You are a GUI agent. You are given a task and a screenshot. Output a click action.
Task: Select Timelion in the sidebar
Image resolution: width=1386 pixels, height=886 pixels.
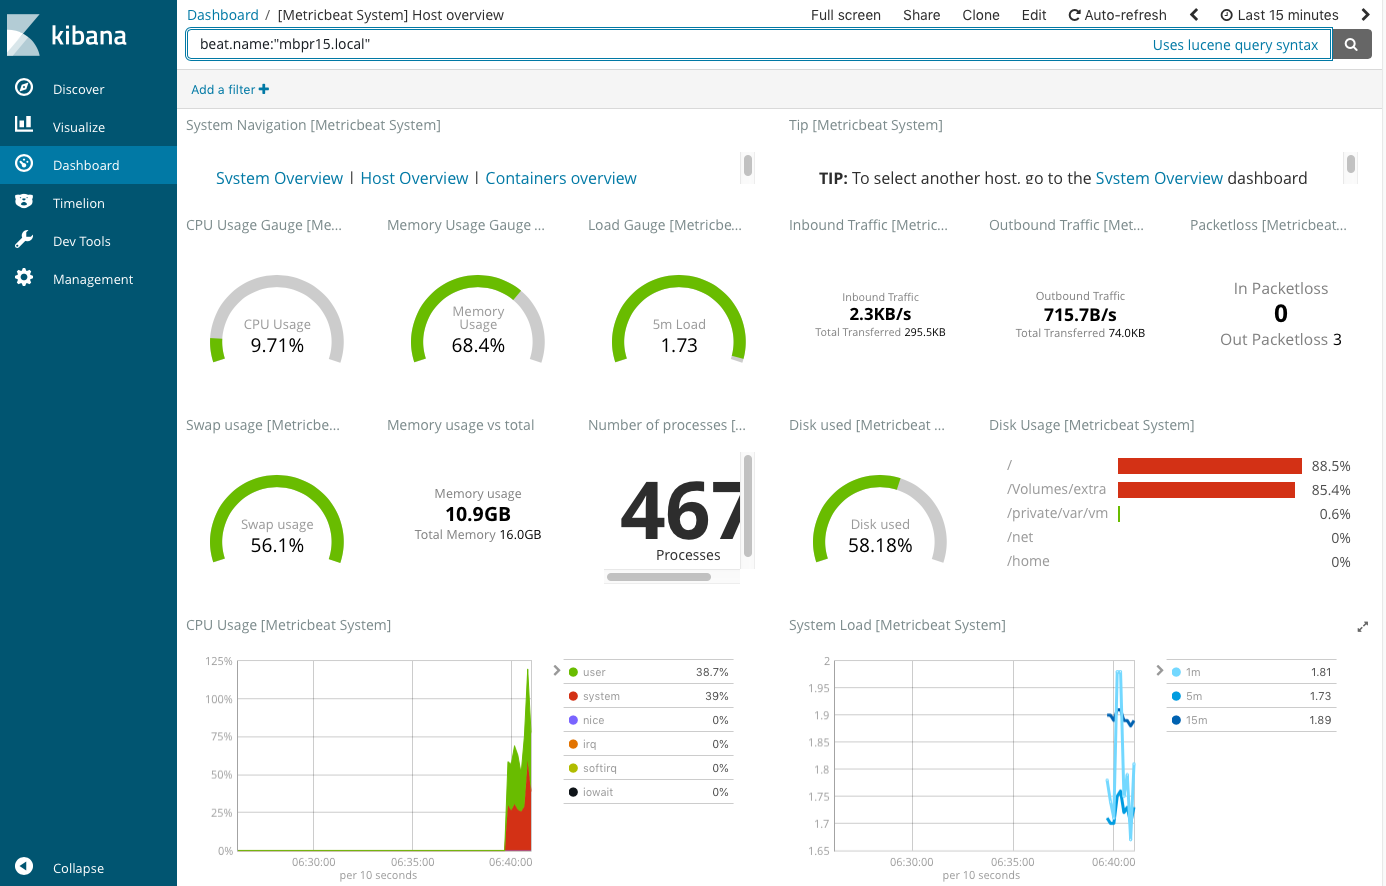pos(79,203)
